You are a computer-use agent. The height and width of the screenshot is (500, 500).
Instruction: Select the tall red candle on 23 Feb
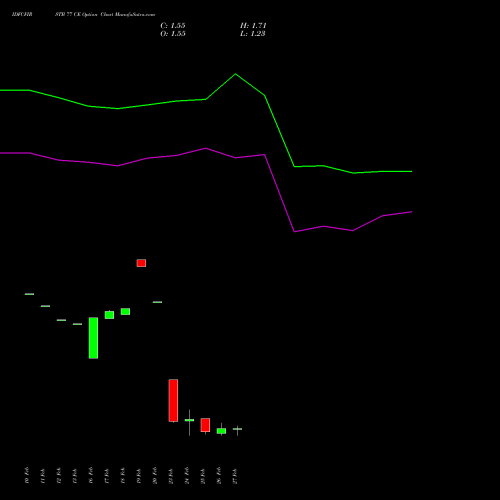click(173, 401)
